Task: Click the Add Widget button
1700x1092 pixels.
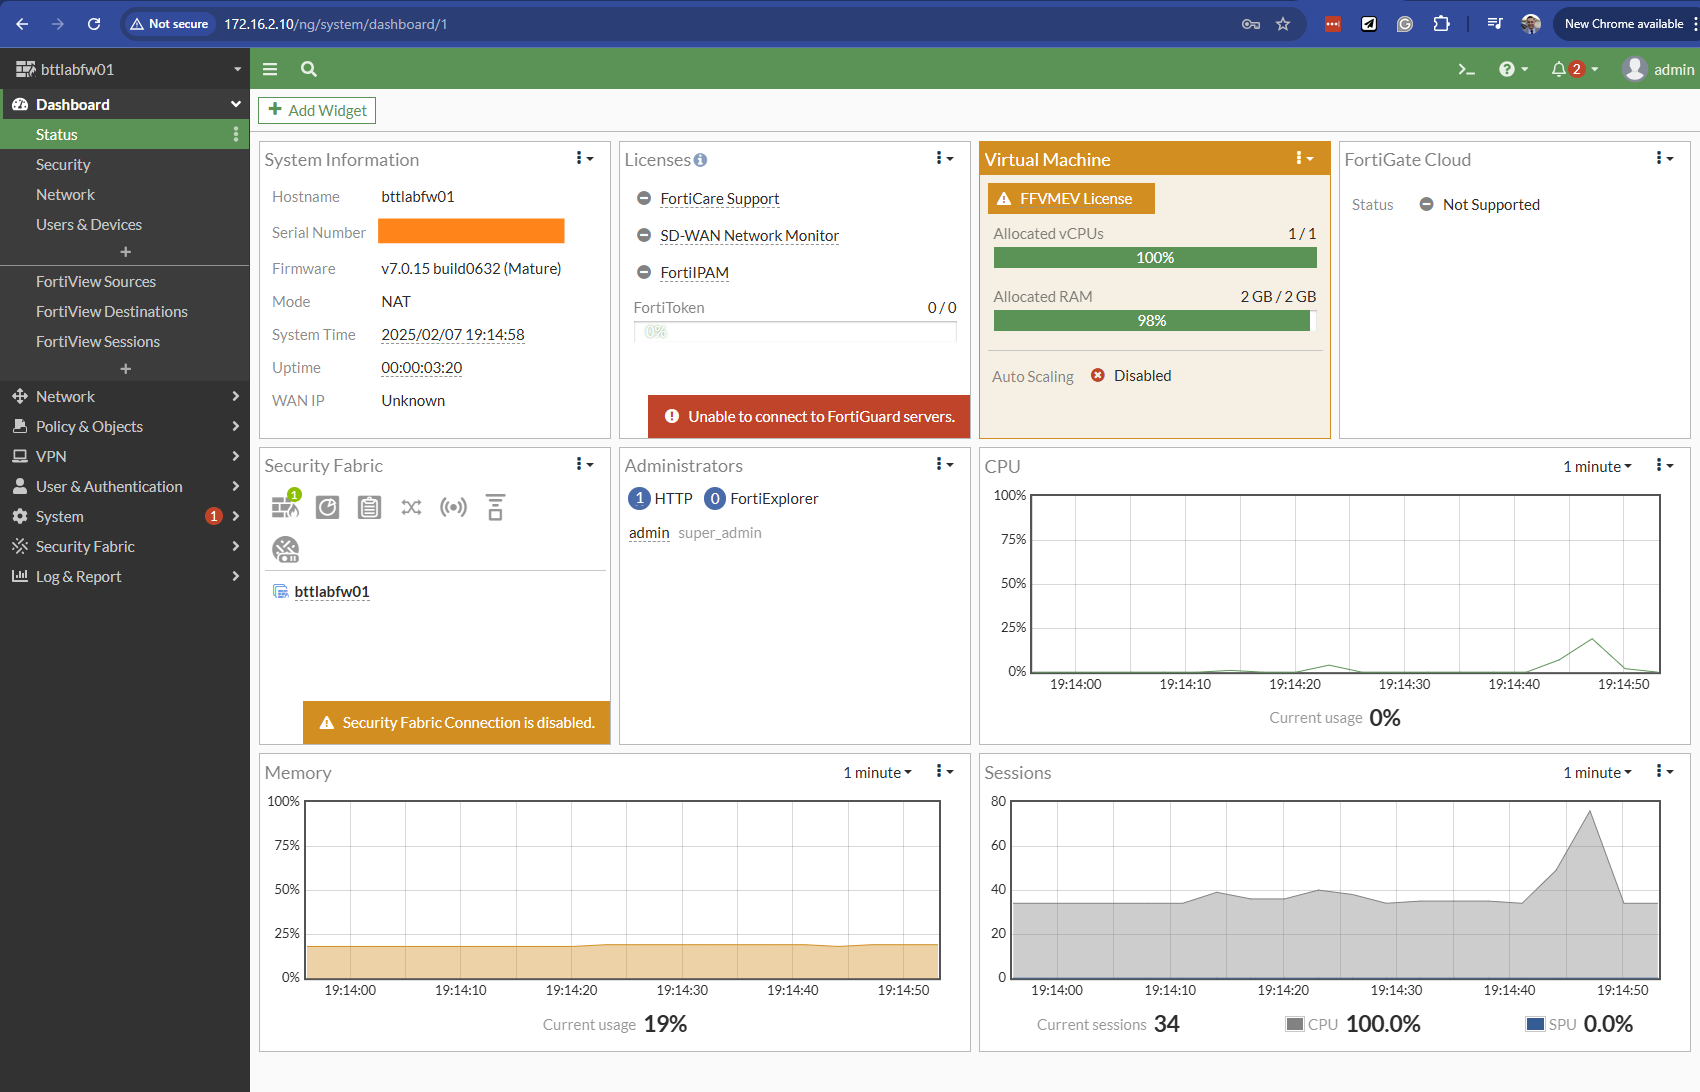Action: point(316,110)
